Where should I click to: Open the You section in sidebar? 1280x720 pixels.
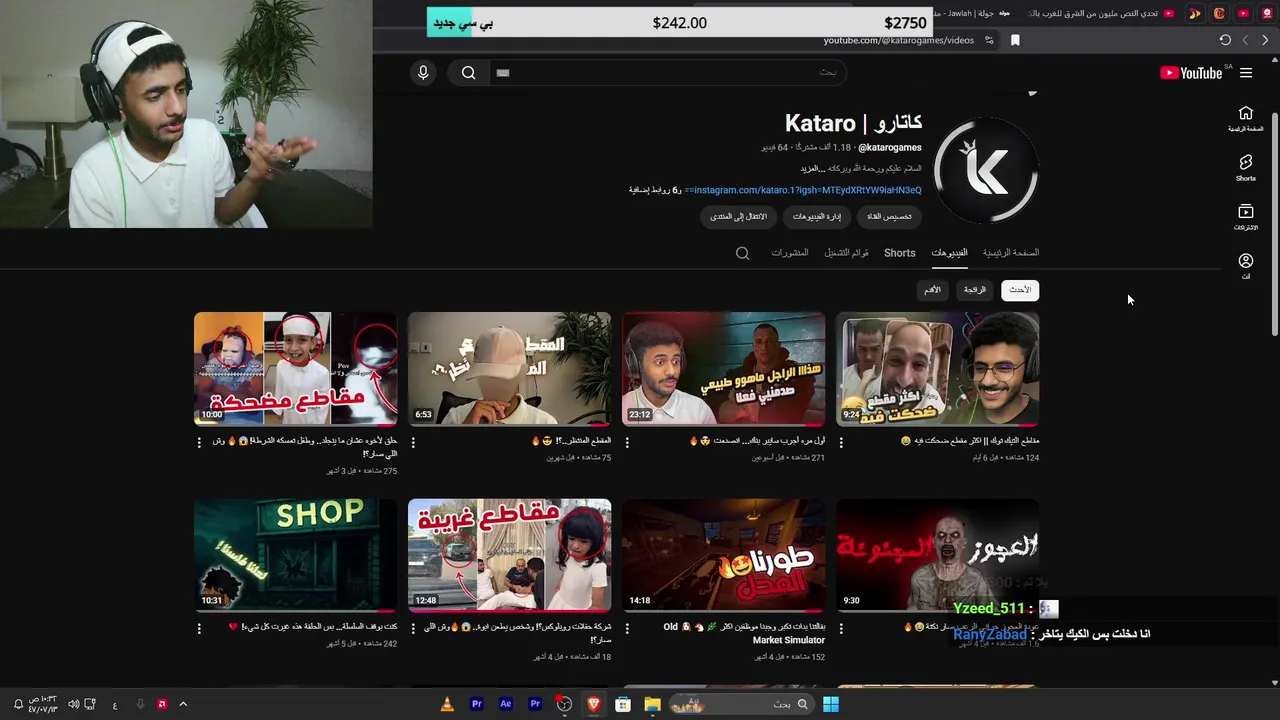pyautogui.click(x=1245, y=266)
